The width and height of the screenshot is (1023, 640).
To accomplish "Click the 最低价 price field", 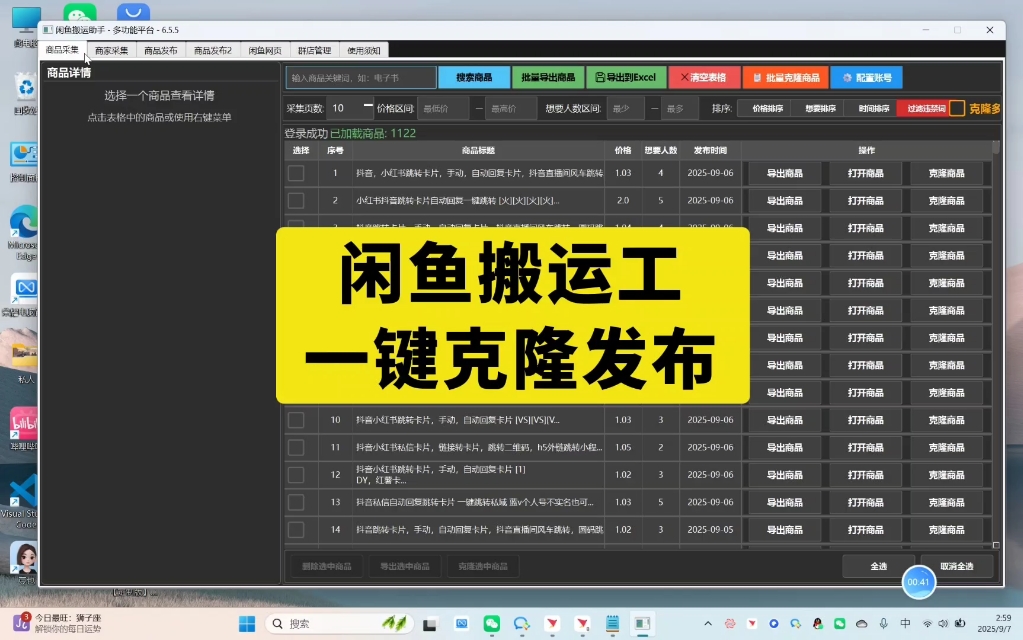I will click(443, 109).
